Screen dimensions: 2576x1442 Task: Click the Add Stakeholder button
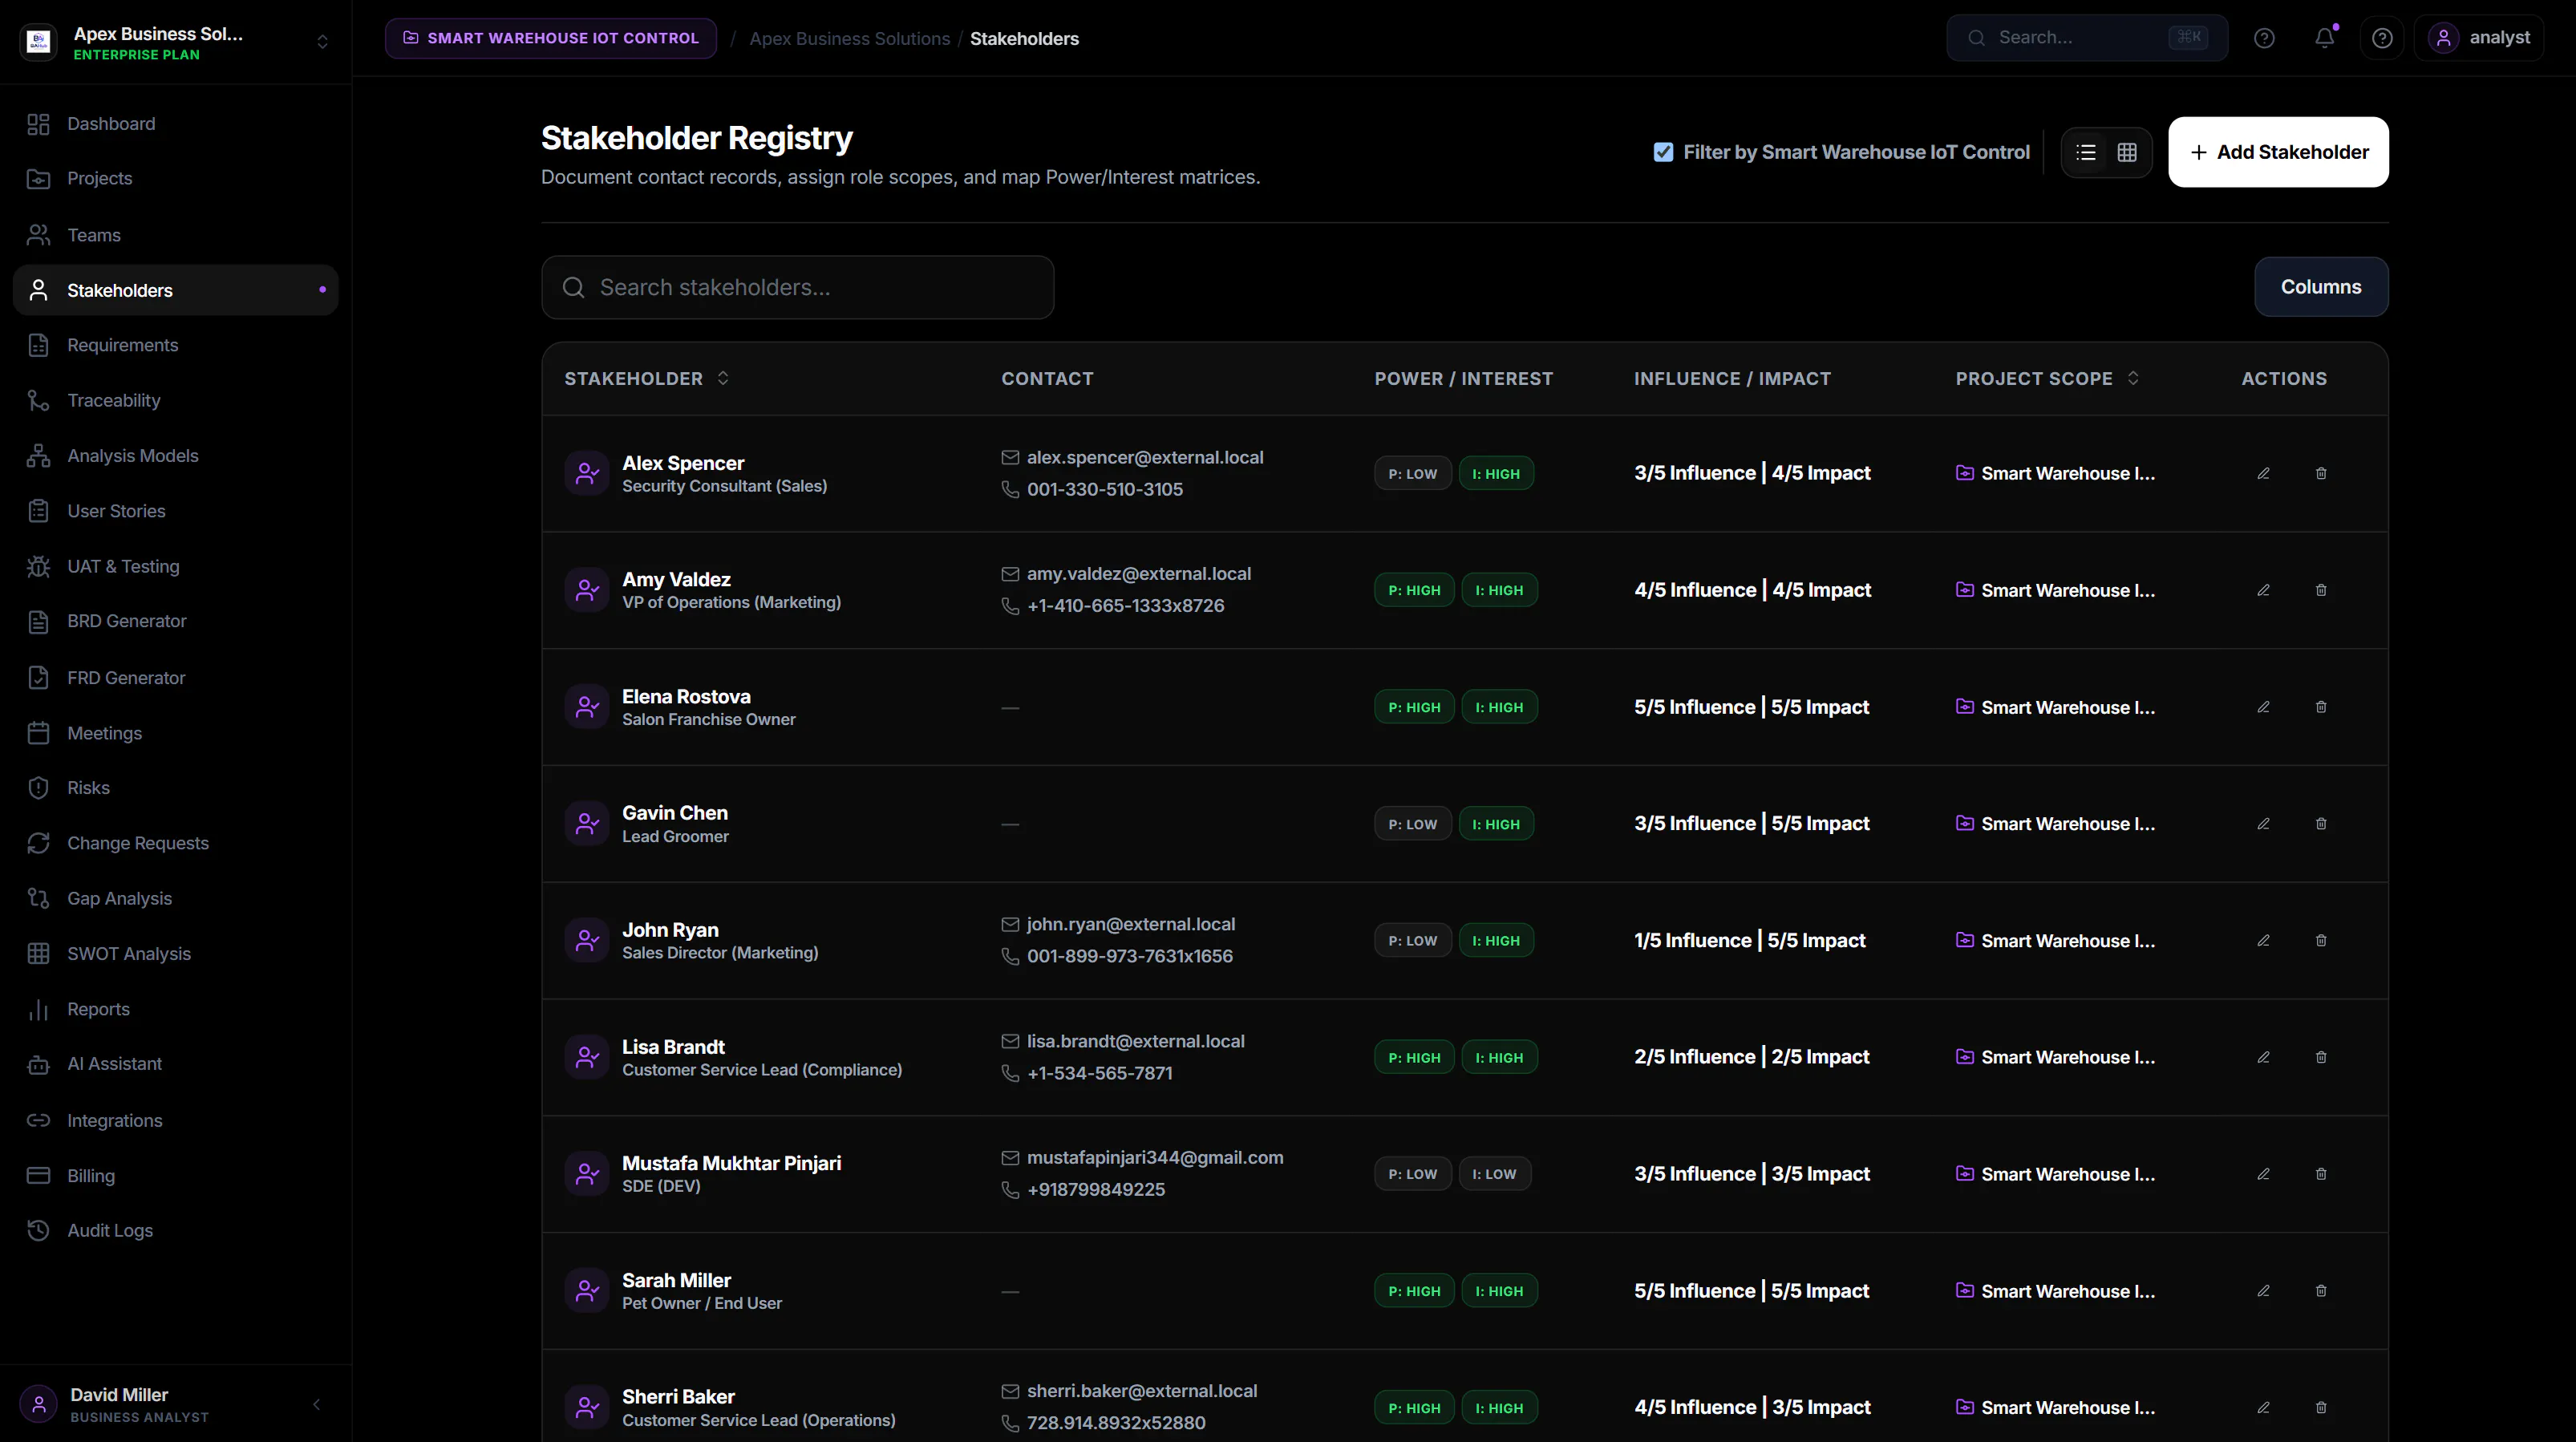click(x=2278, y=152)
